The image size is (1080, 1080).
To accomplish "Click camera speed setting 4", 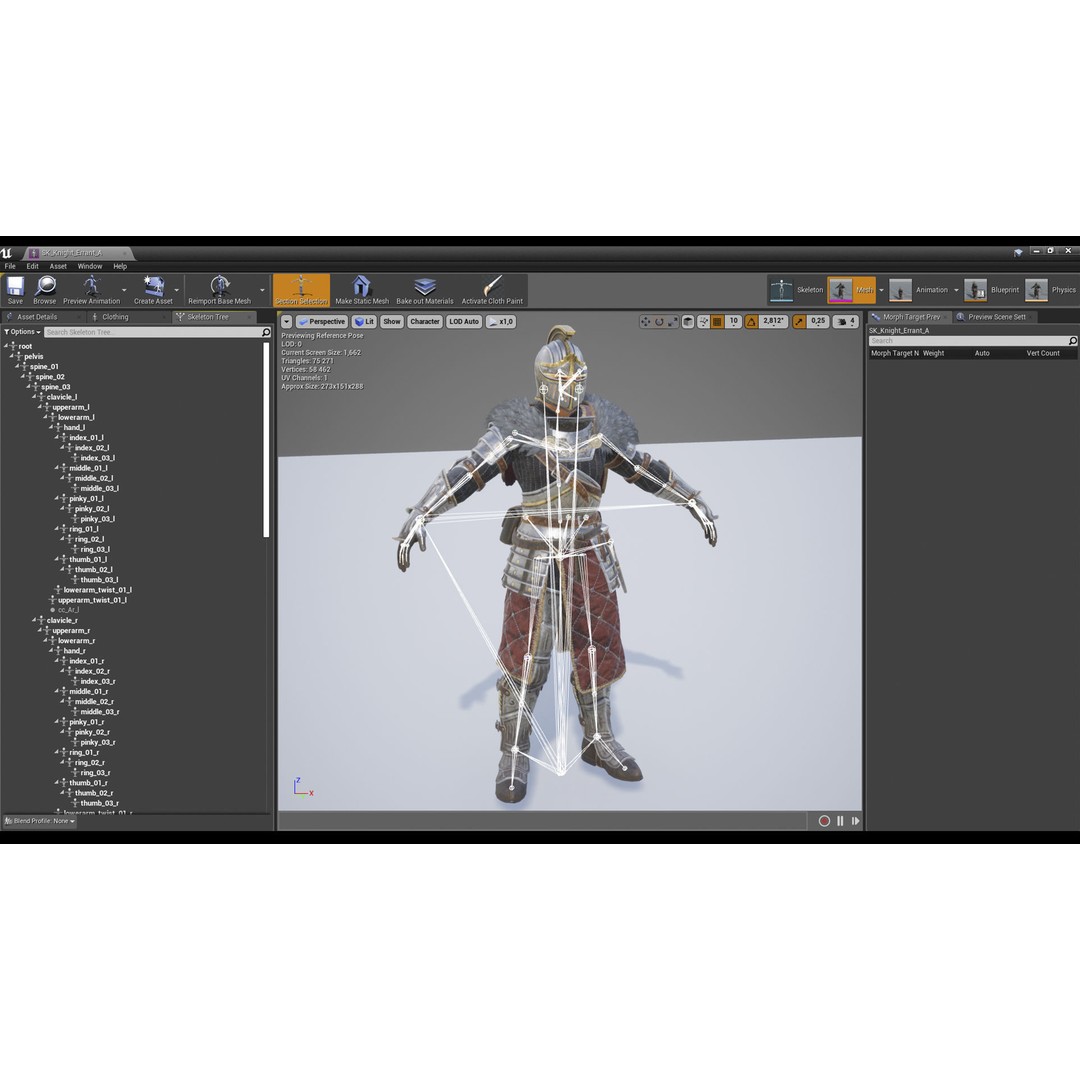I will (846, 322).
